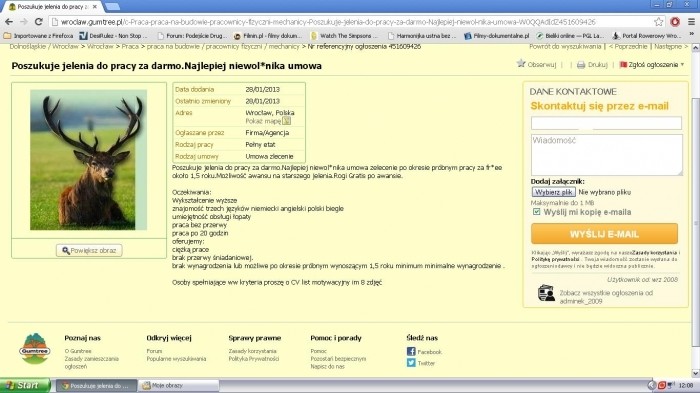Expand the bookmarks bar overflow chevron
This screenshot has width=700, height=393.
coord(692,35)
